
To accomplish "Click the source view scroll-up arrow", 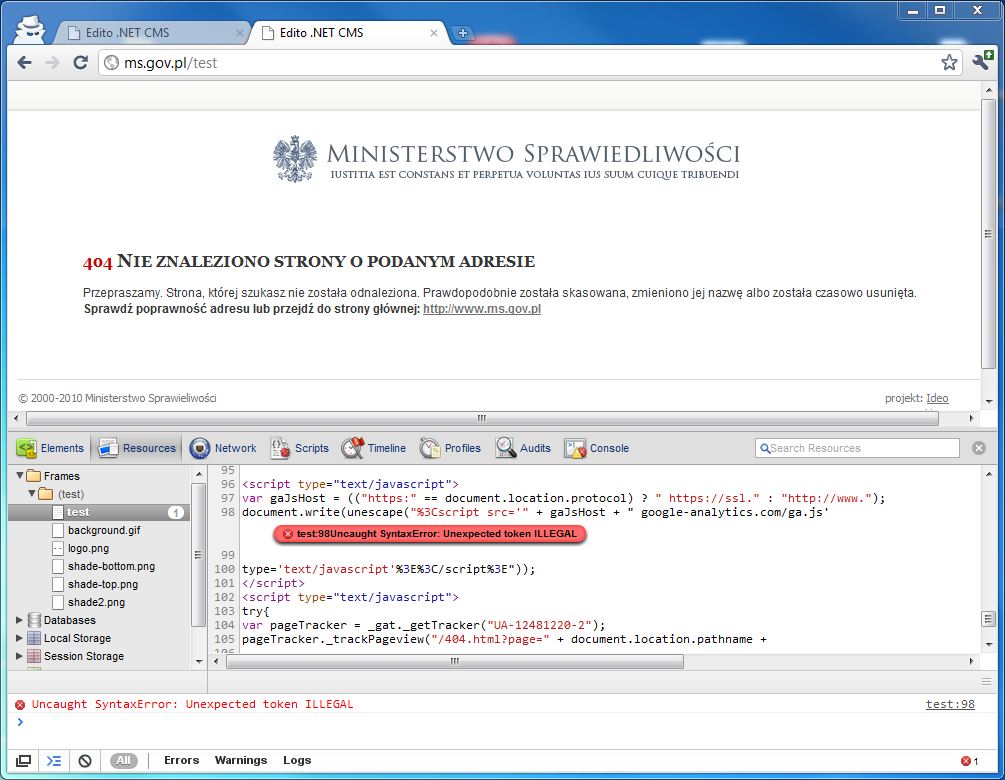I will click(x=988, y=474).
